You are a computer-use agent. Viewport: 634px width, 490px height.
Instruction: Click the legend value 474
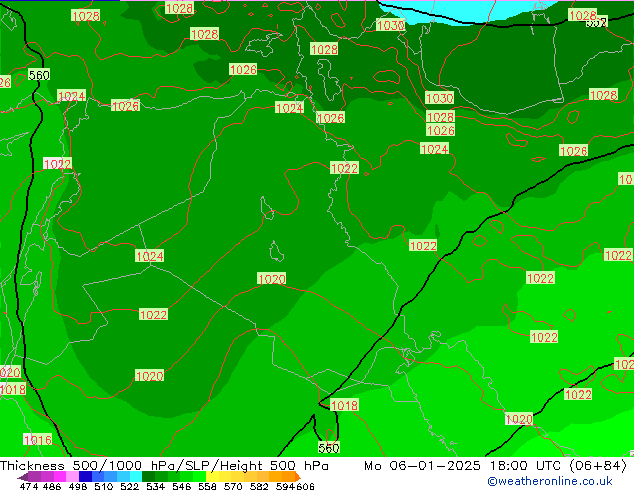[x=29, y=486]
